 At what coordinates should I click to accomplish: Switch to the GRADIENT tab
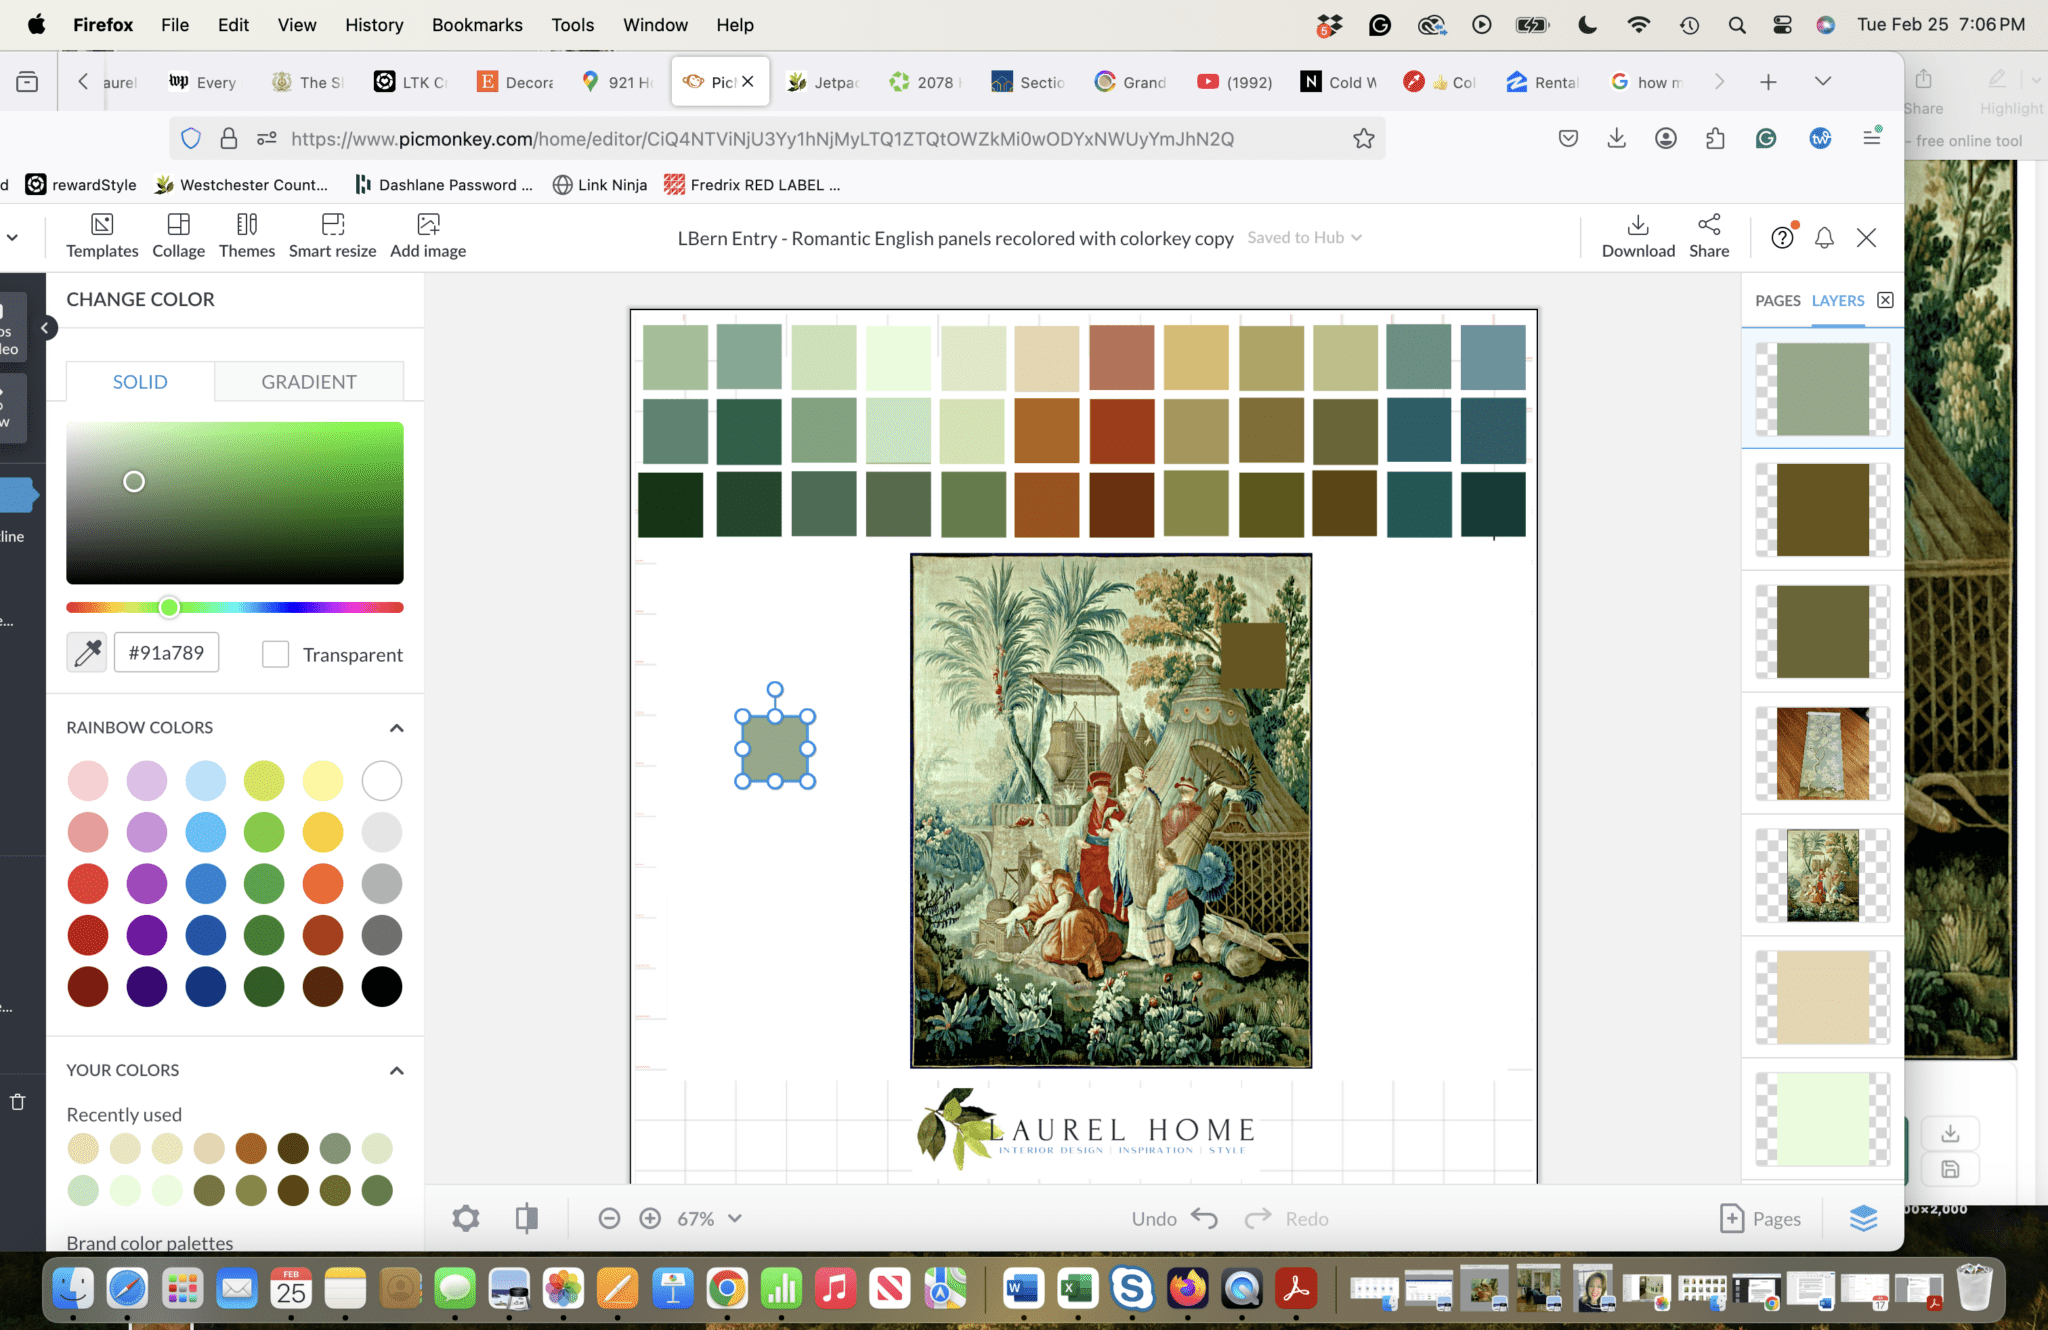point(309,381)
